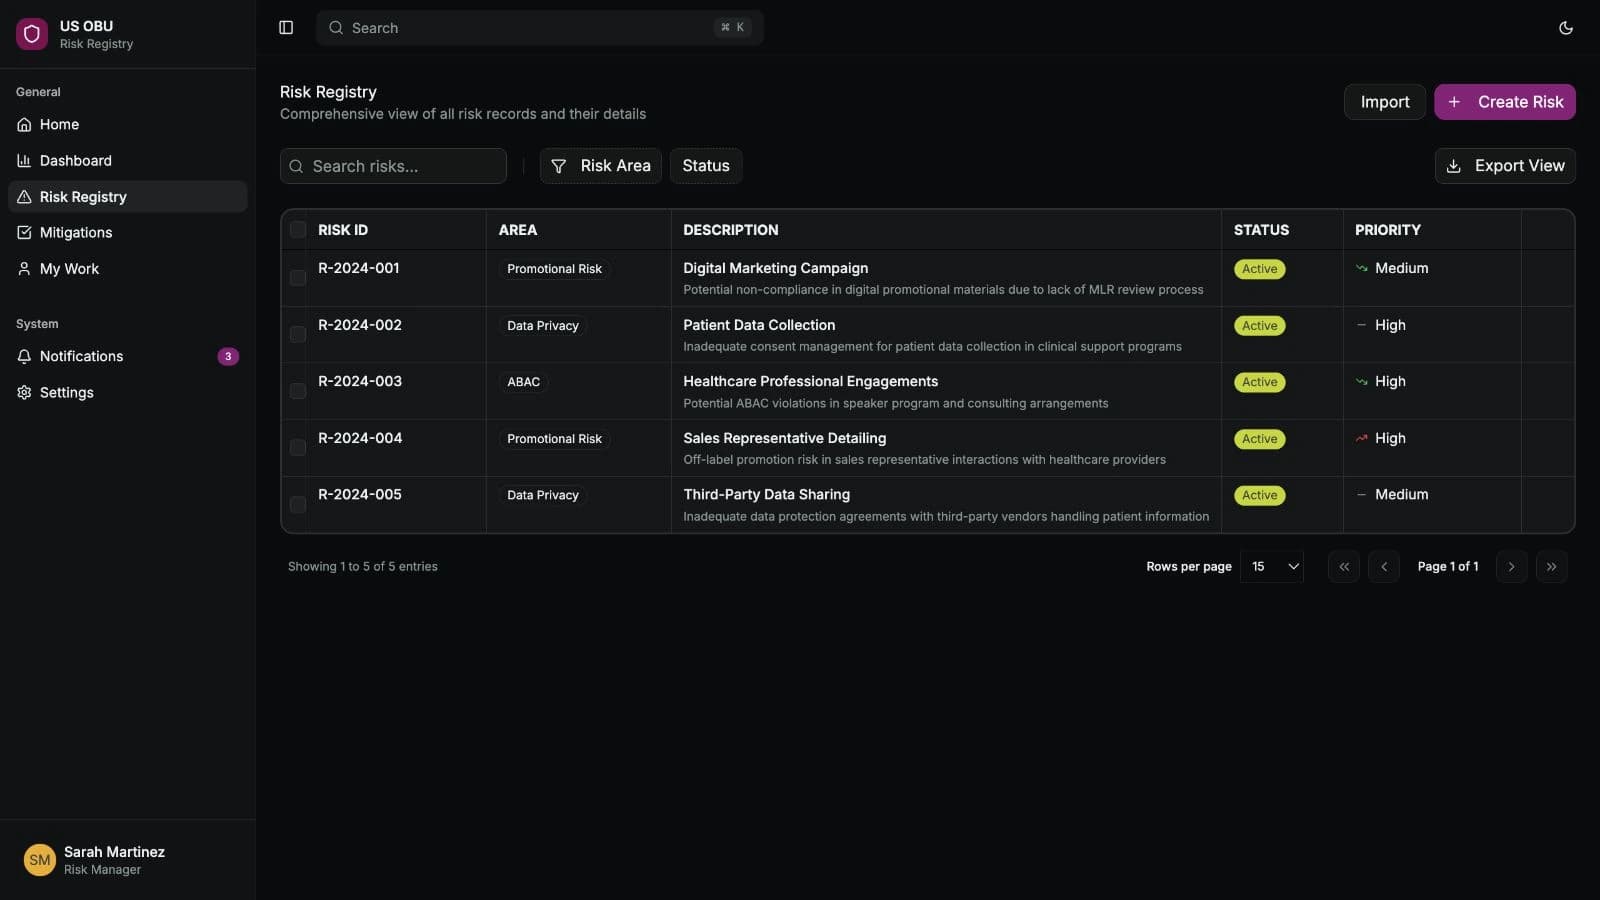Click the notifications badge showing 3
Screen dimensions: 1600x900
pos(228,357)
